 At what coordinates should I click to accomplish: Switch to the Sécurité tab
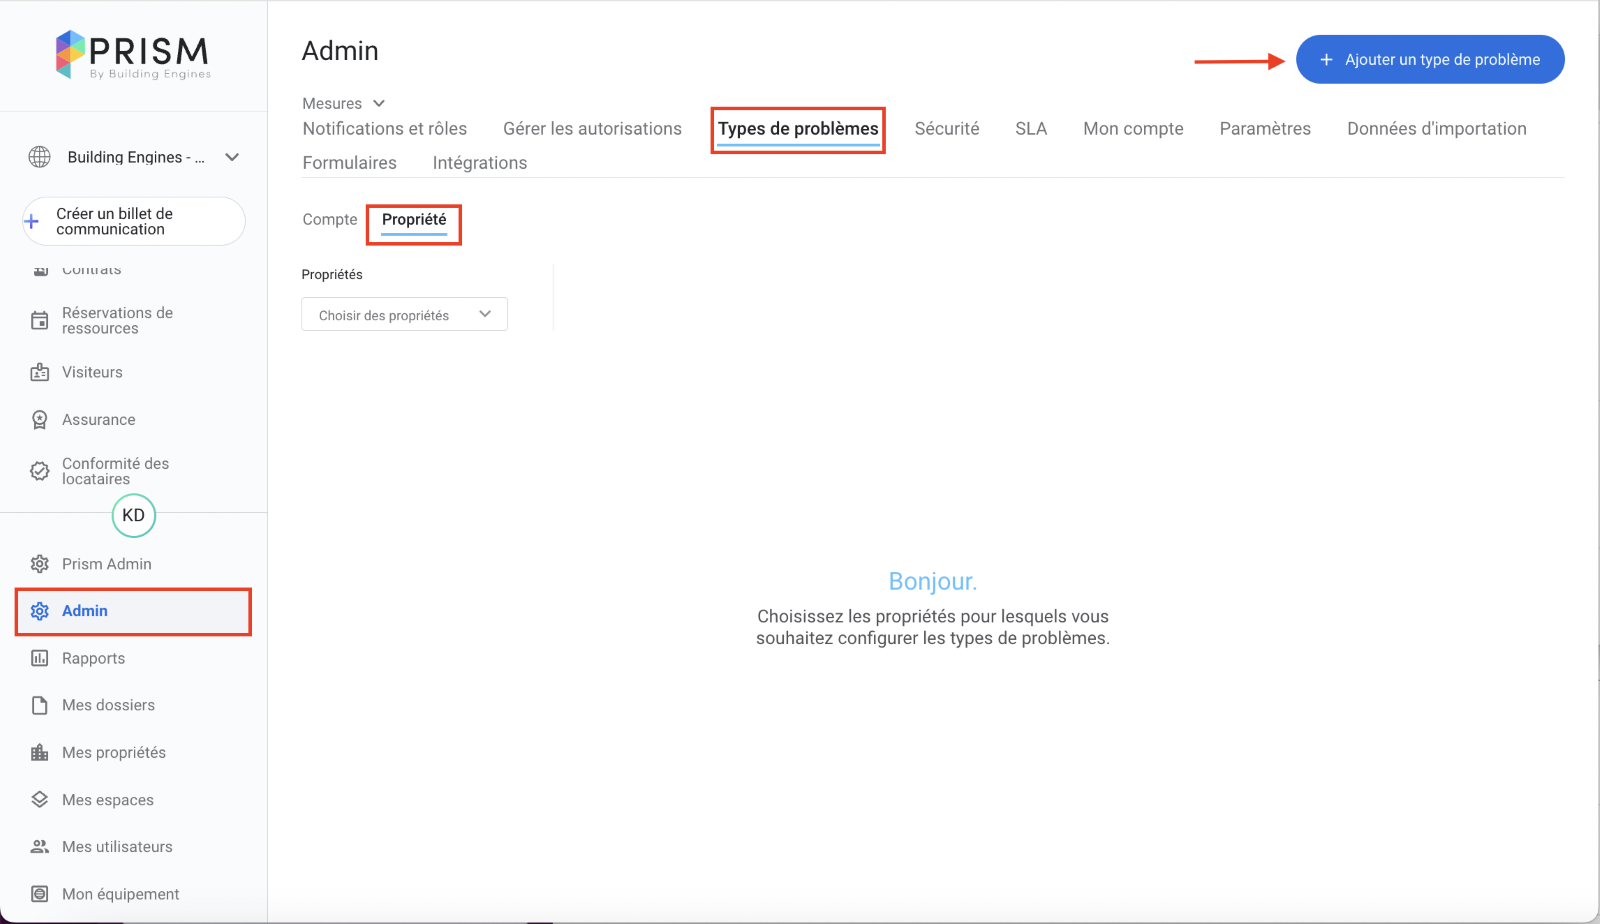click(946, 129)
